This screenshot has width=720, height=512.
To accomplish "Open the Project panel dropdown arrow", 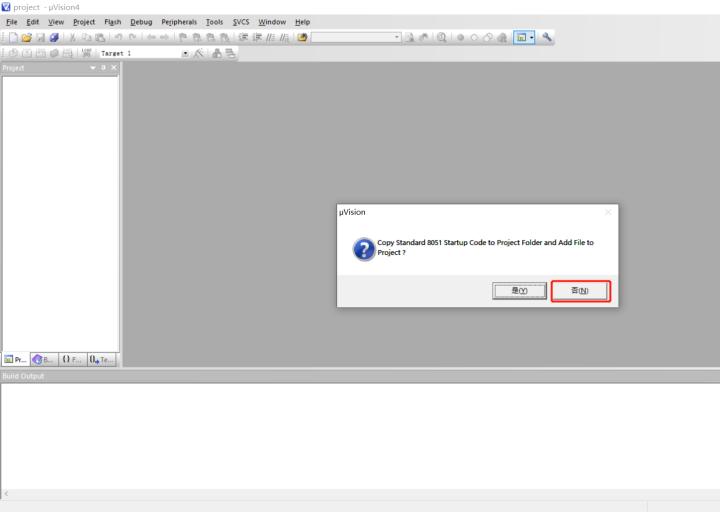I will click(93, 68).
